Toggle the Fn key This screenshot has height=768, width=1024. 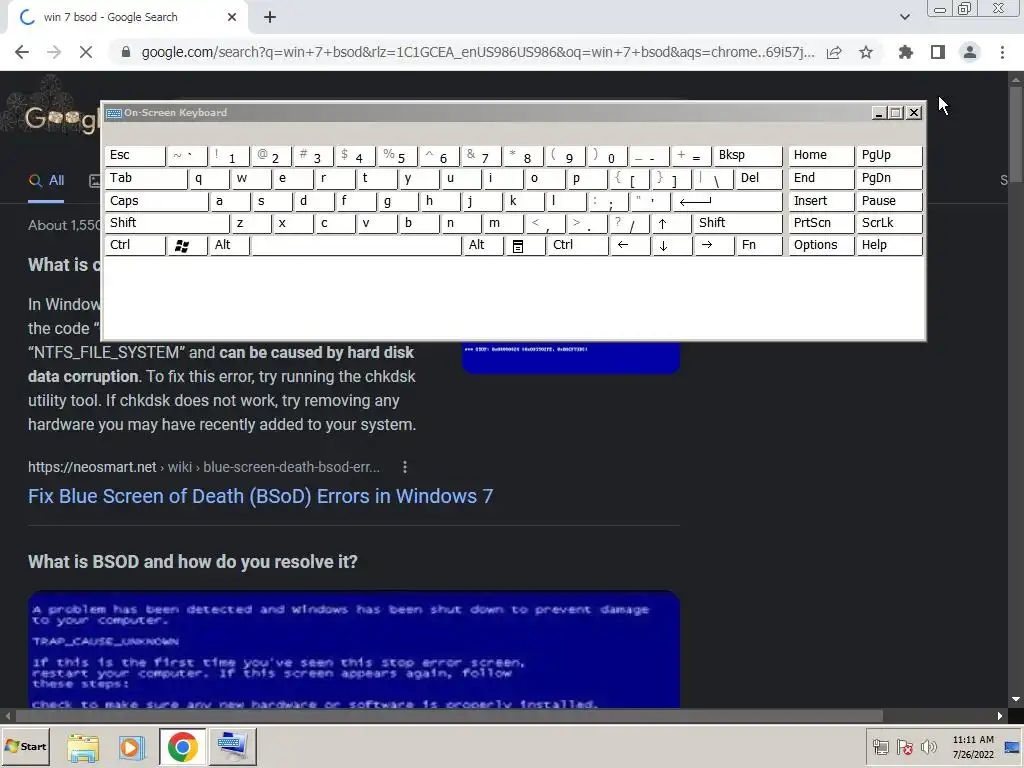[758, 246]
